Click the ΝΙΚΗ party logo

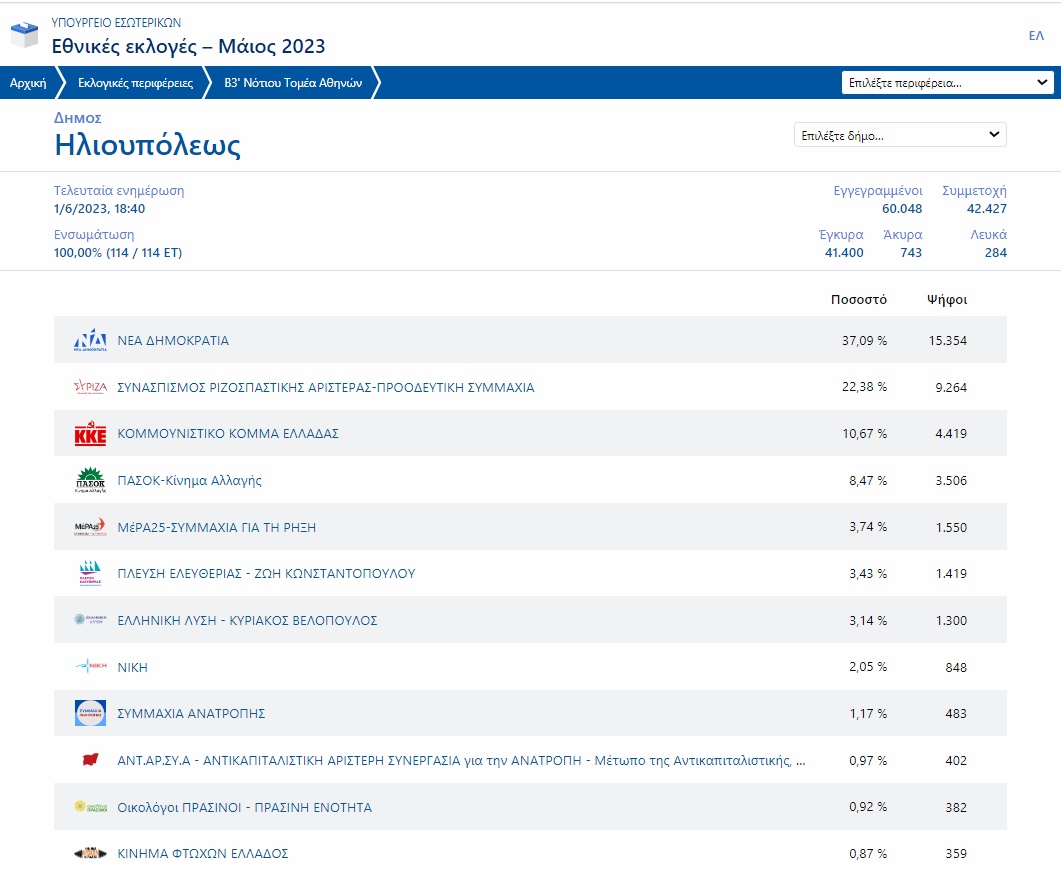[x=90, y=666]
